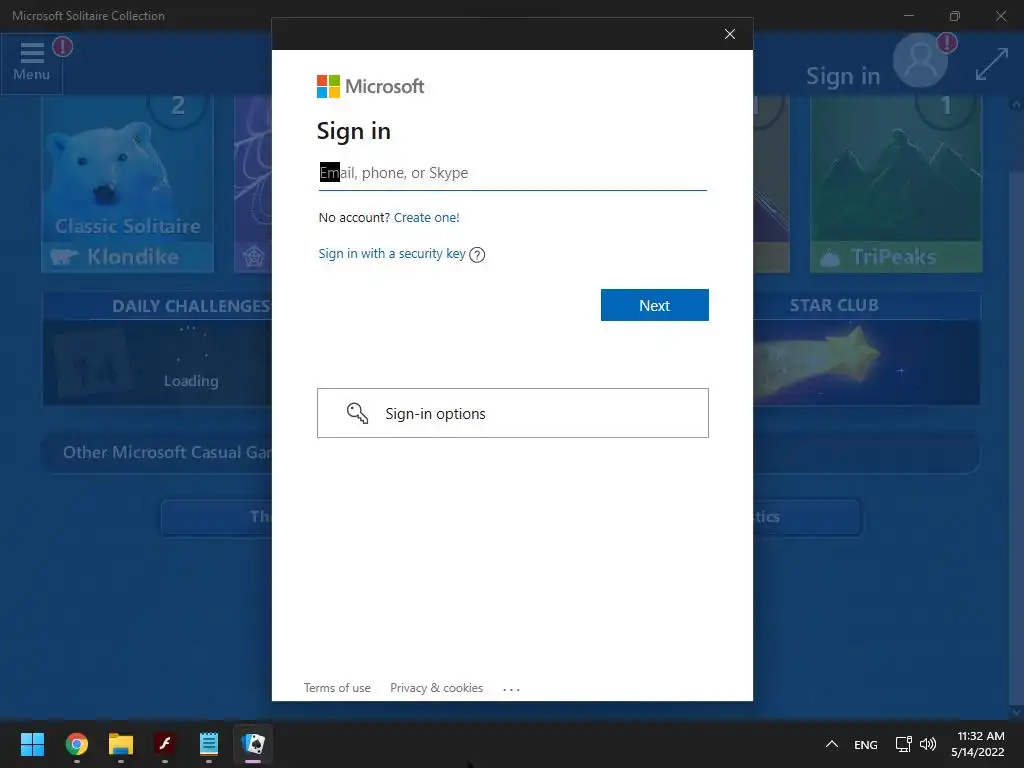Viewport: 1024px width, 768px height.
Task: Follow the Create one! link
Action: click(x=426, y=217)
